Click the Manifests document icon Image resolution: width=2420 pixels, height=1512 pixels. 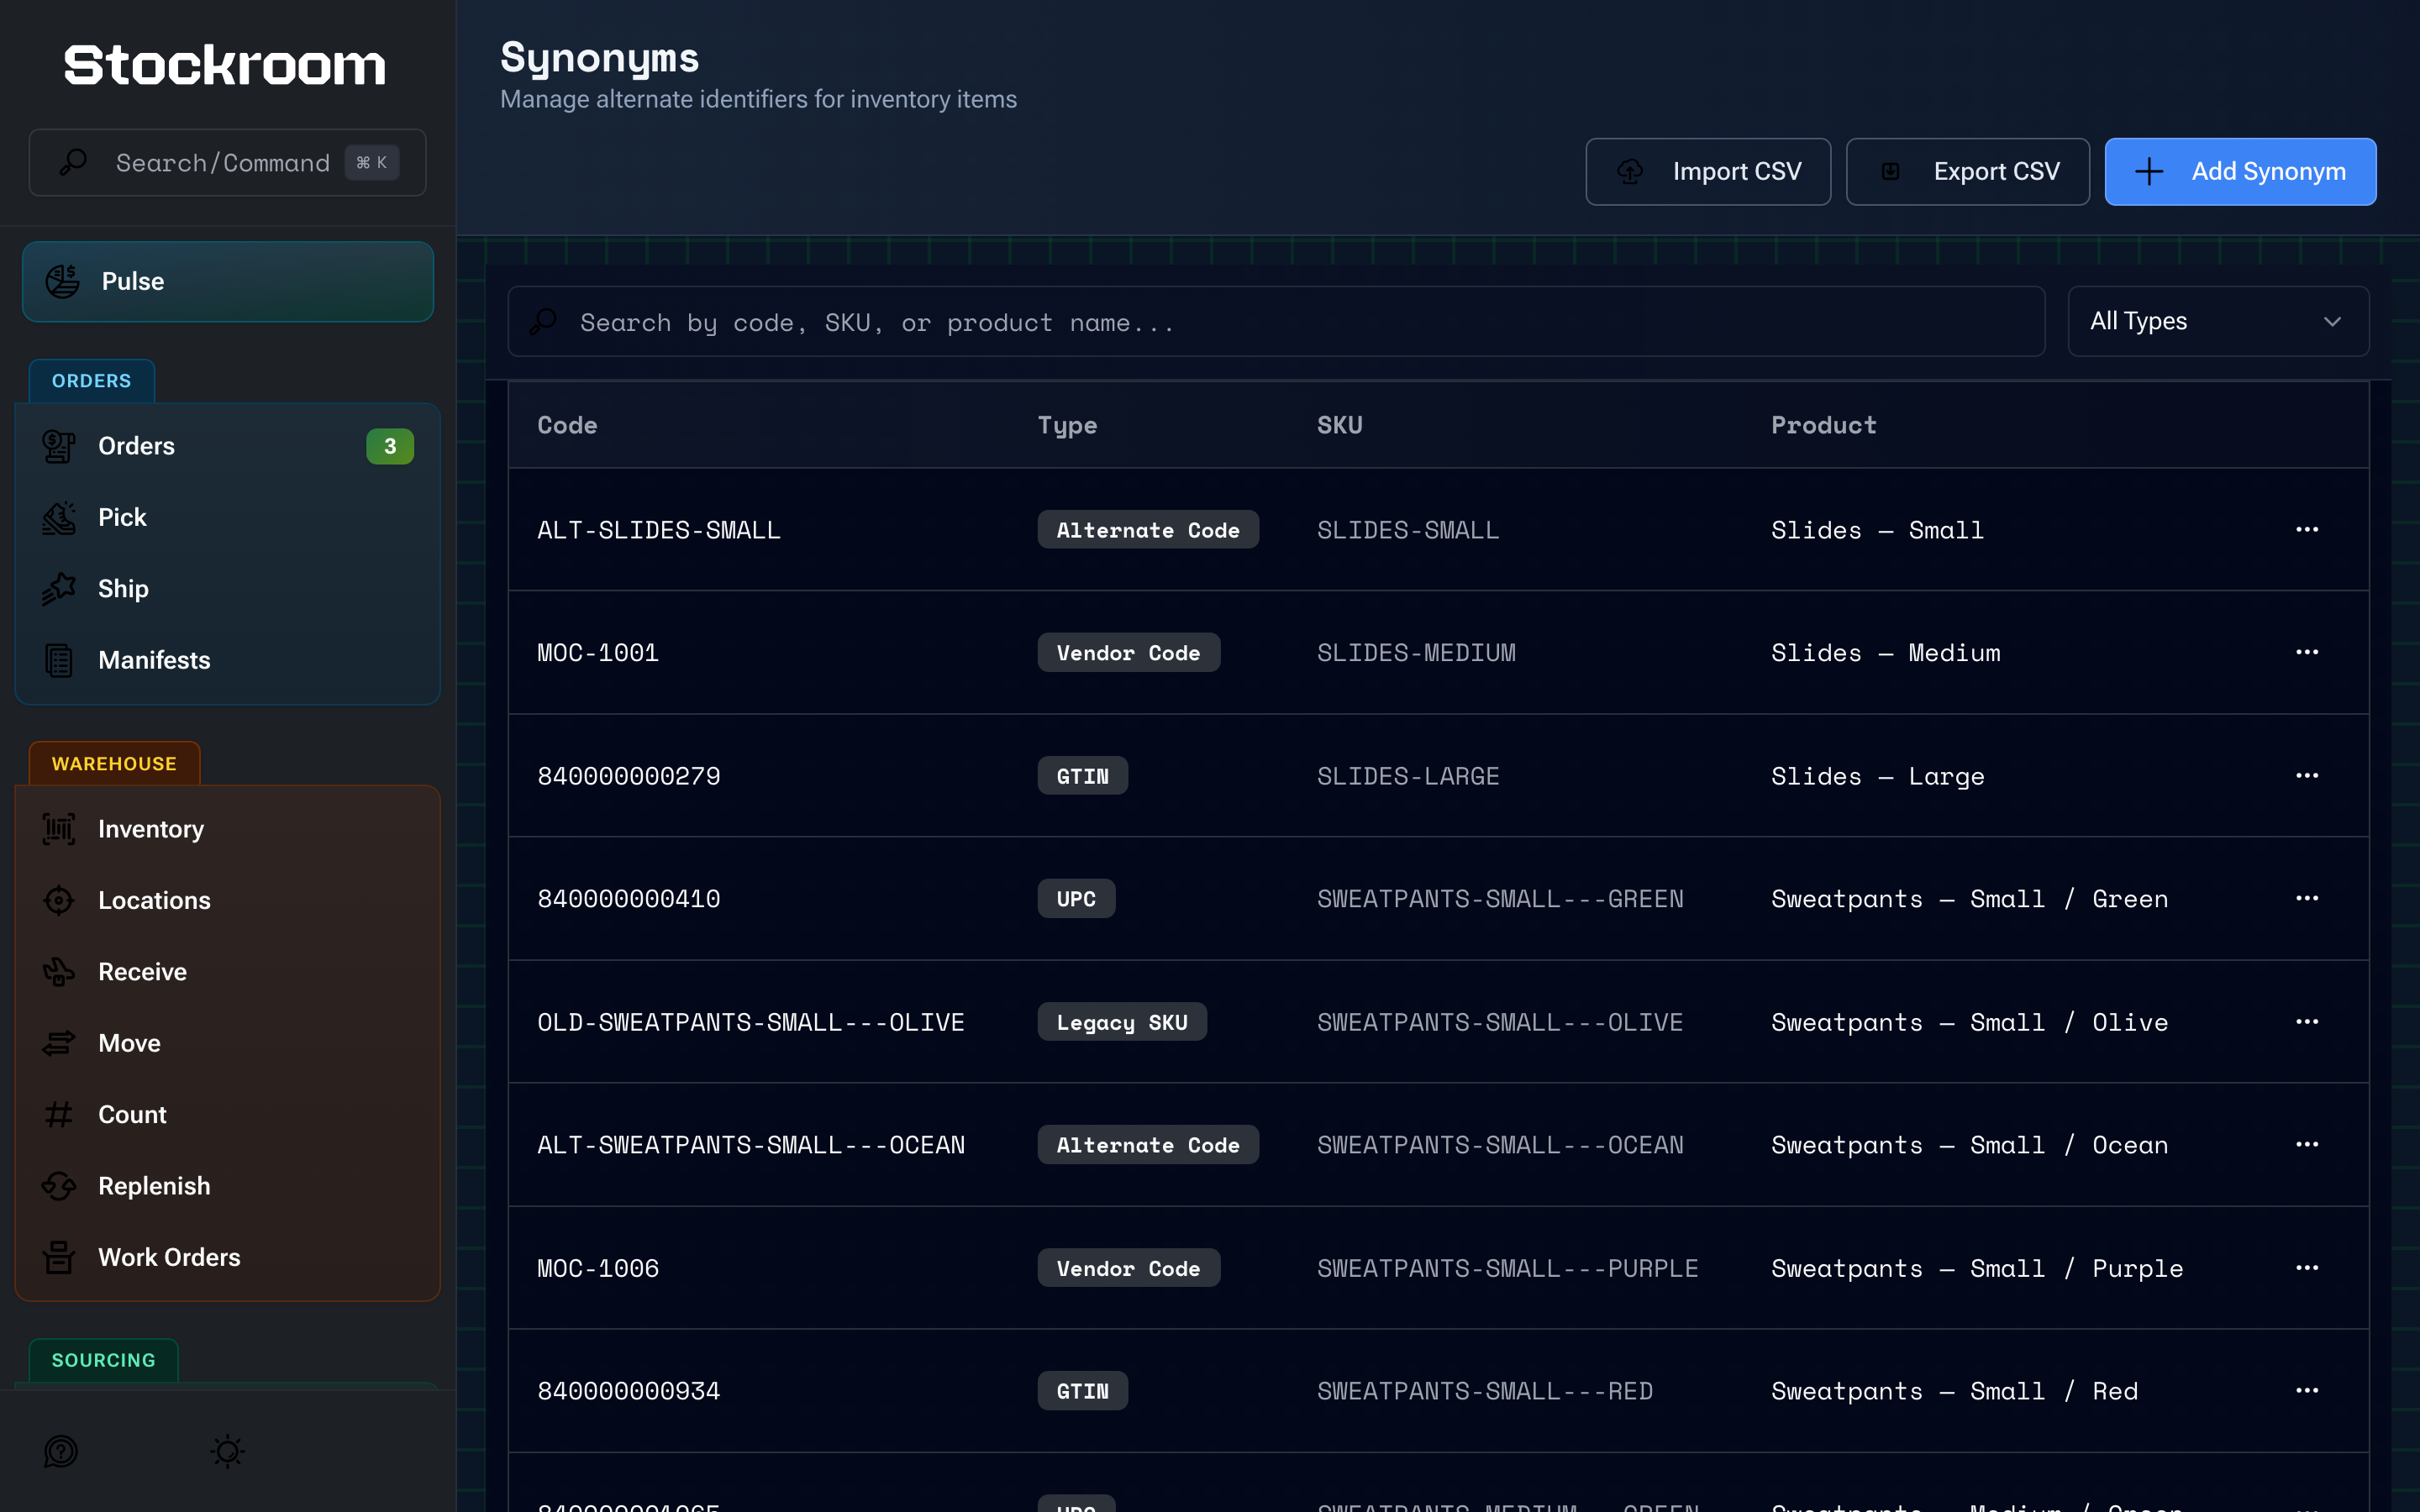[x=59, y=660]
